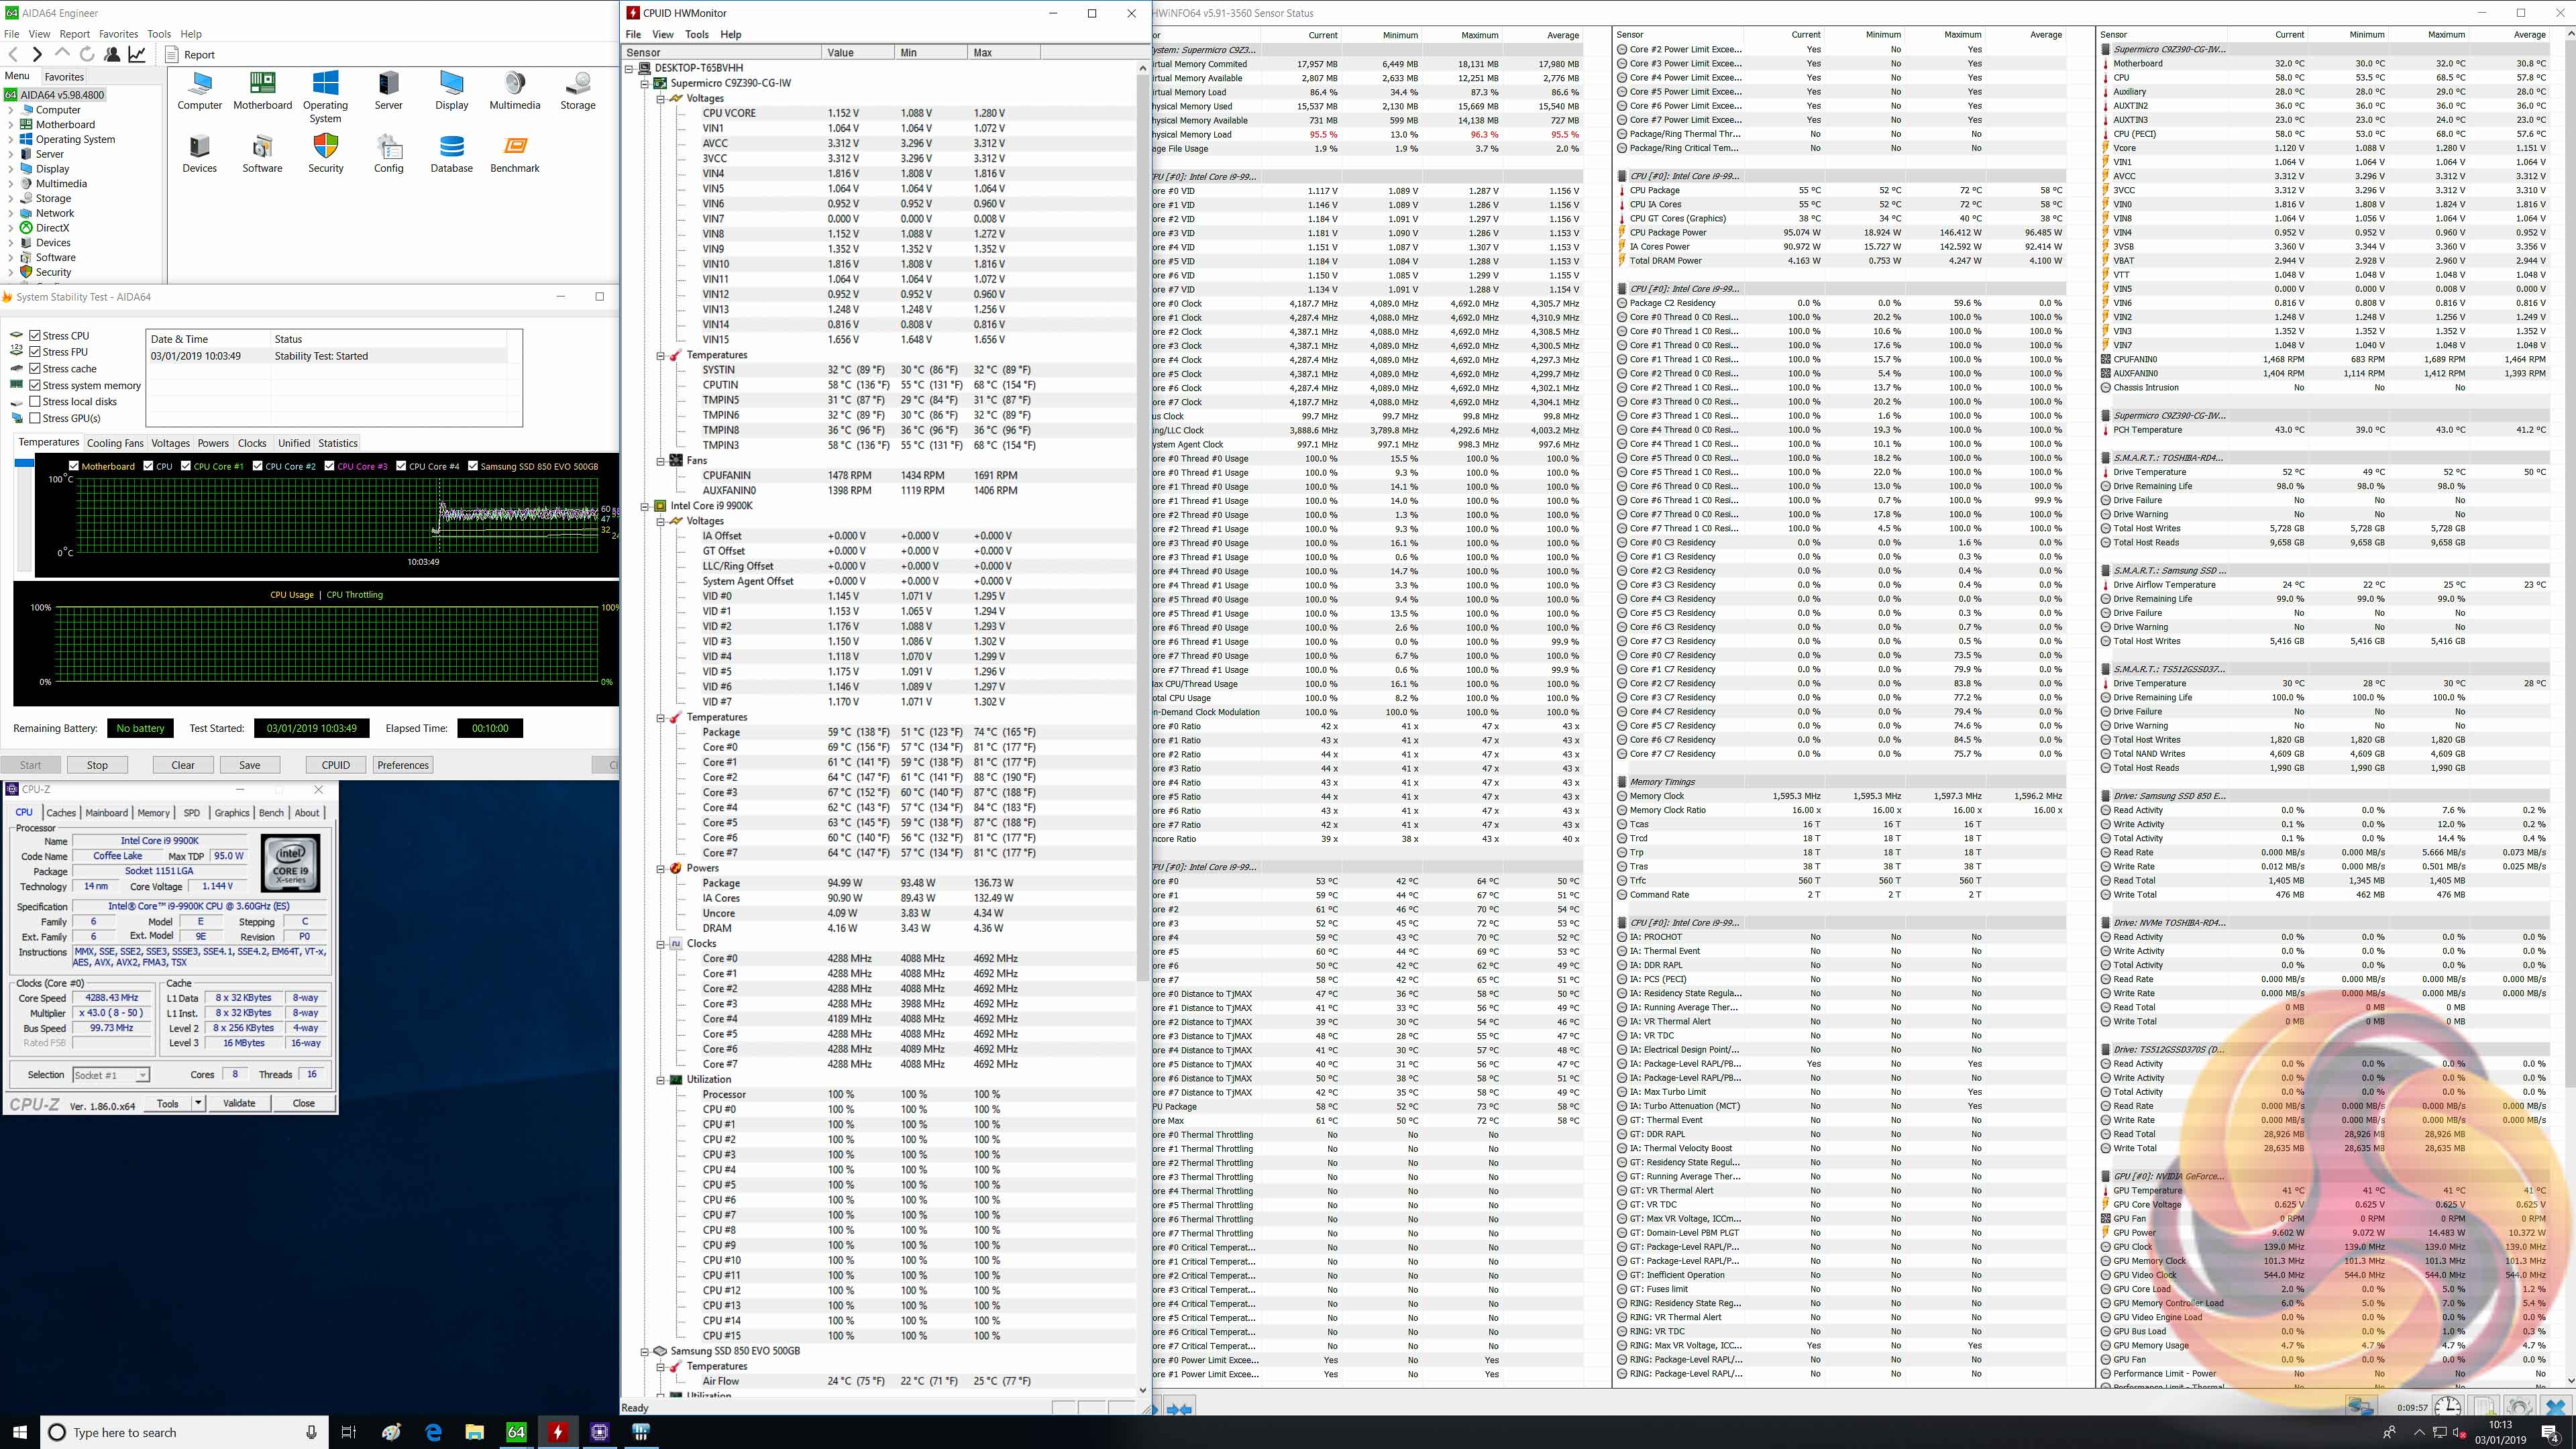Image resolution: width=2576 pixels, height=1449 pixels.
Task: Switch to the Cooling Fans tab
Action: coord(115,443)
